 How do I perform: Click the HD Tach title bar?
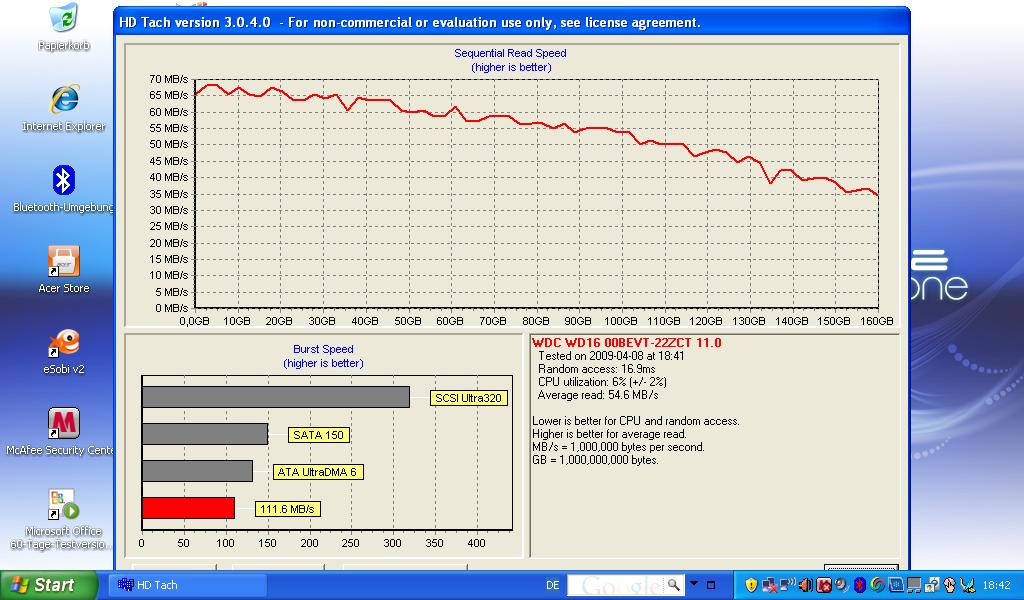click(x=511, y=22)
